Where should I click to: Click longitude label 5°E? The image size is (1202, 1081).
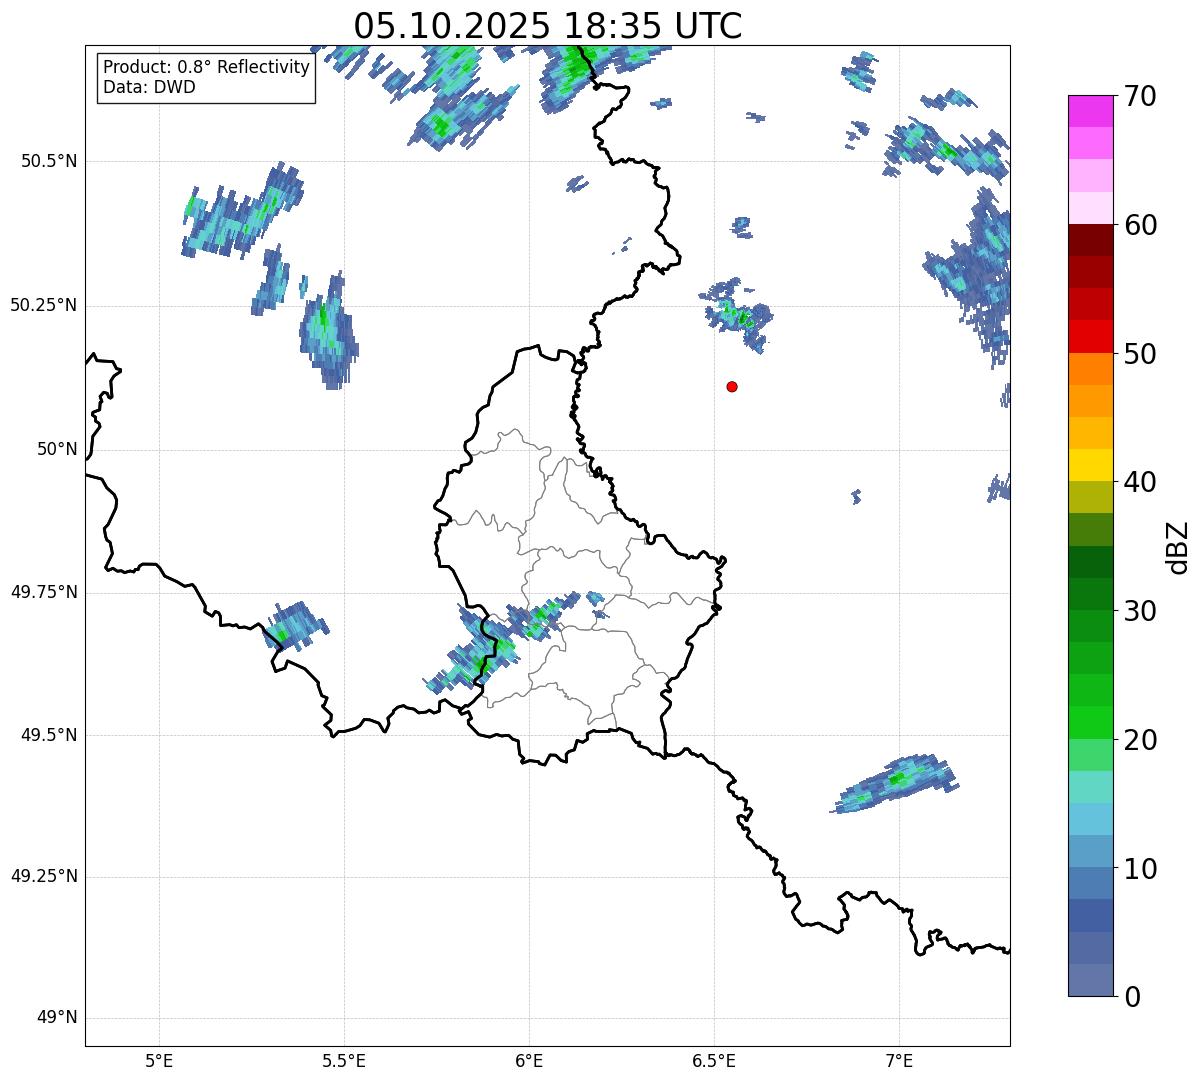pos(159,1061)
